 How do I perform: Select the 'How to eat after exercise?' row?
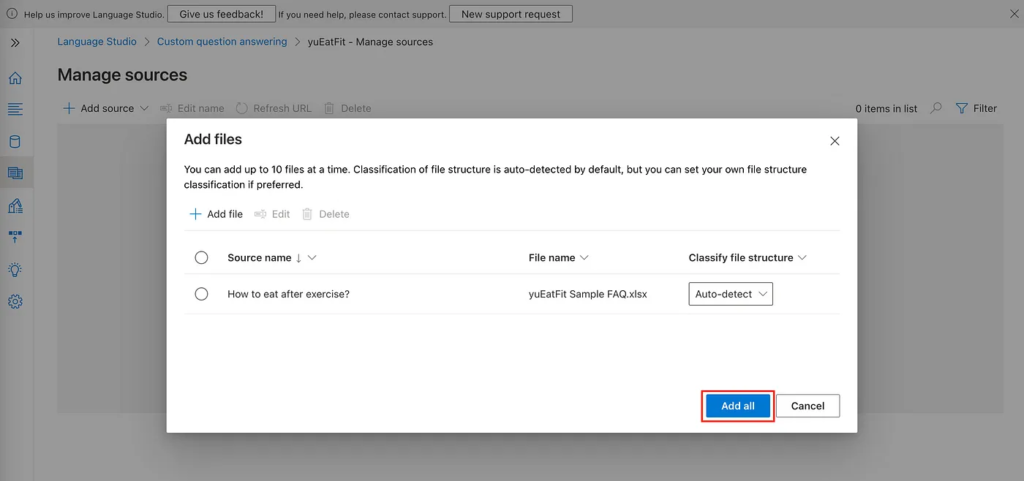point(201,294)
